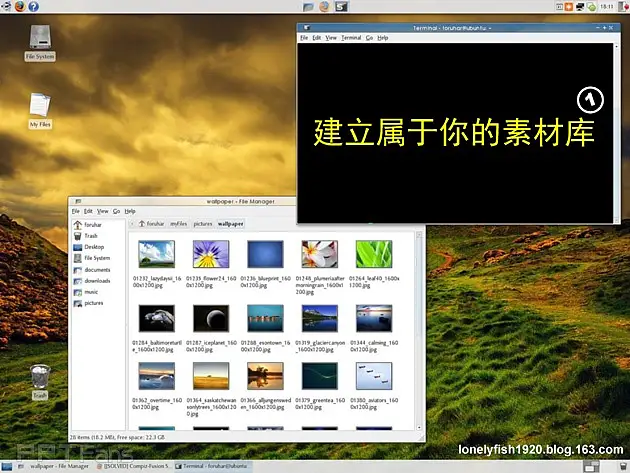The height and width of the screenshot is (473, 630).
Task: Click the clock in the top panel
Action: [x=606, y=6]
